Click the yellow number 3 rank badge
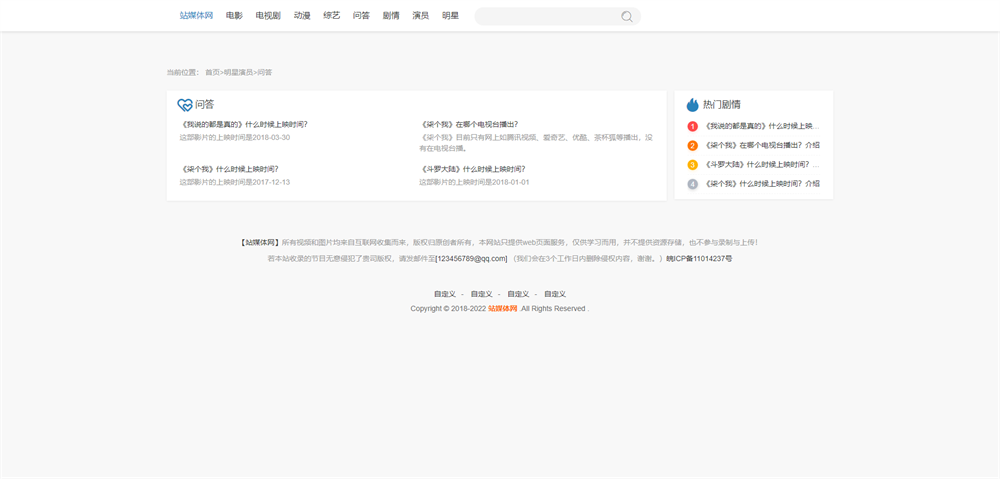The image size is (1000, 479). tap(693, 165)
